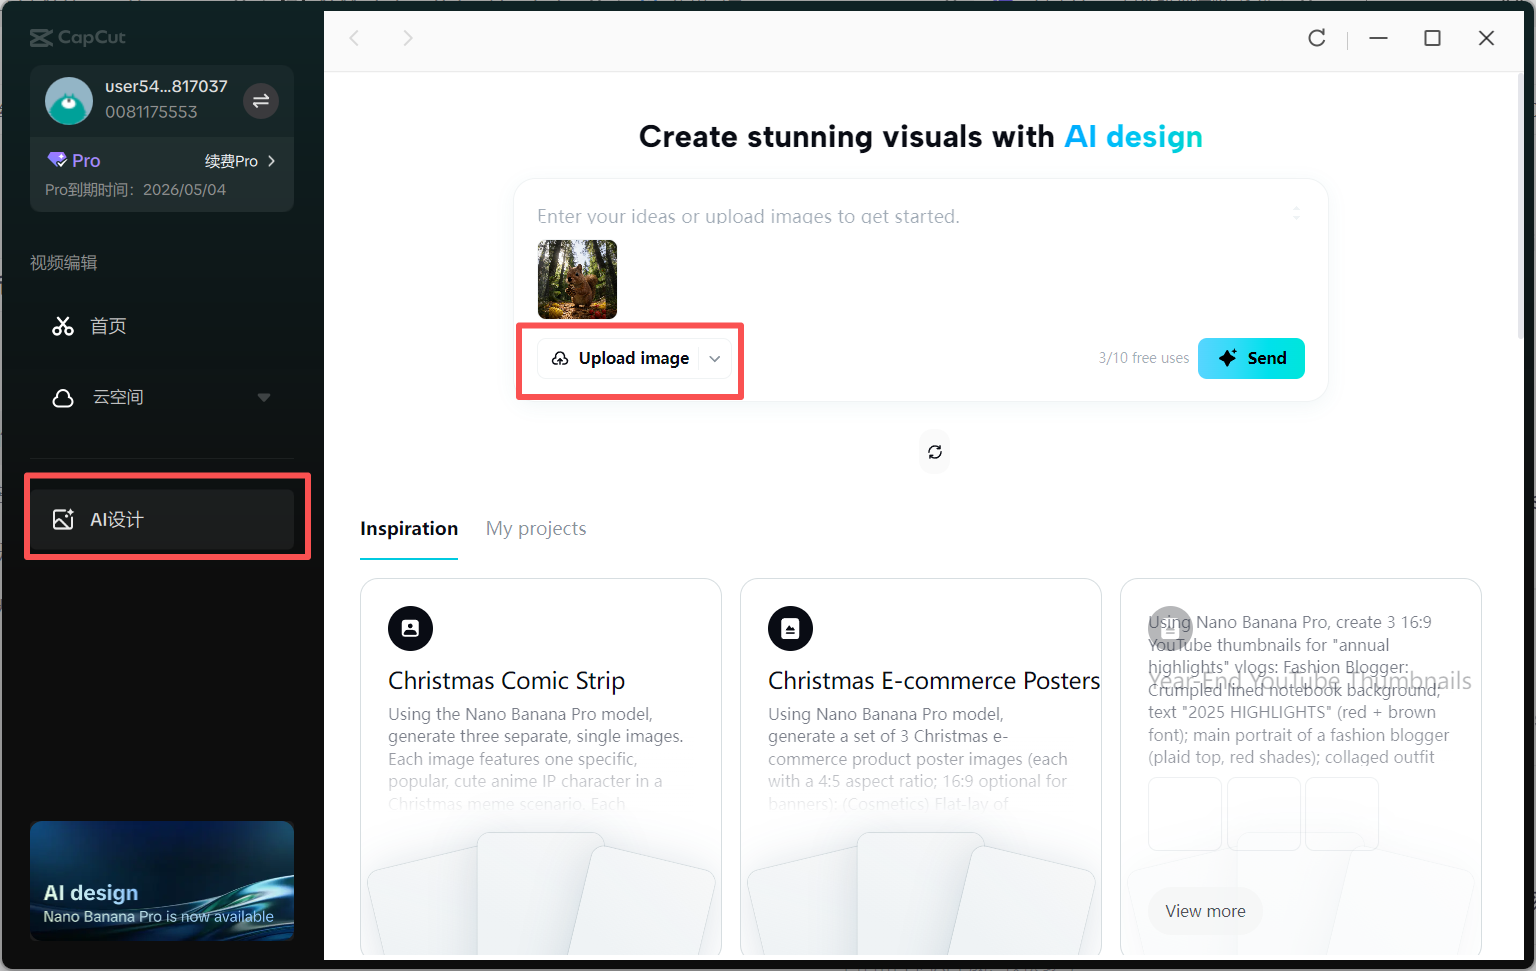1536x971 pixels.
Task: Click the Upload image button
Action: pos(621,359)
